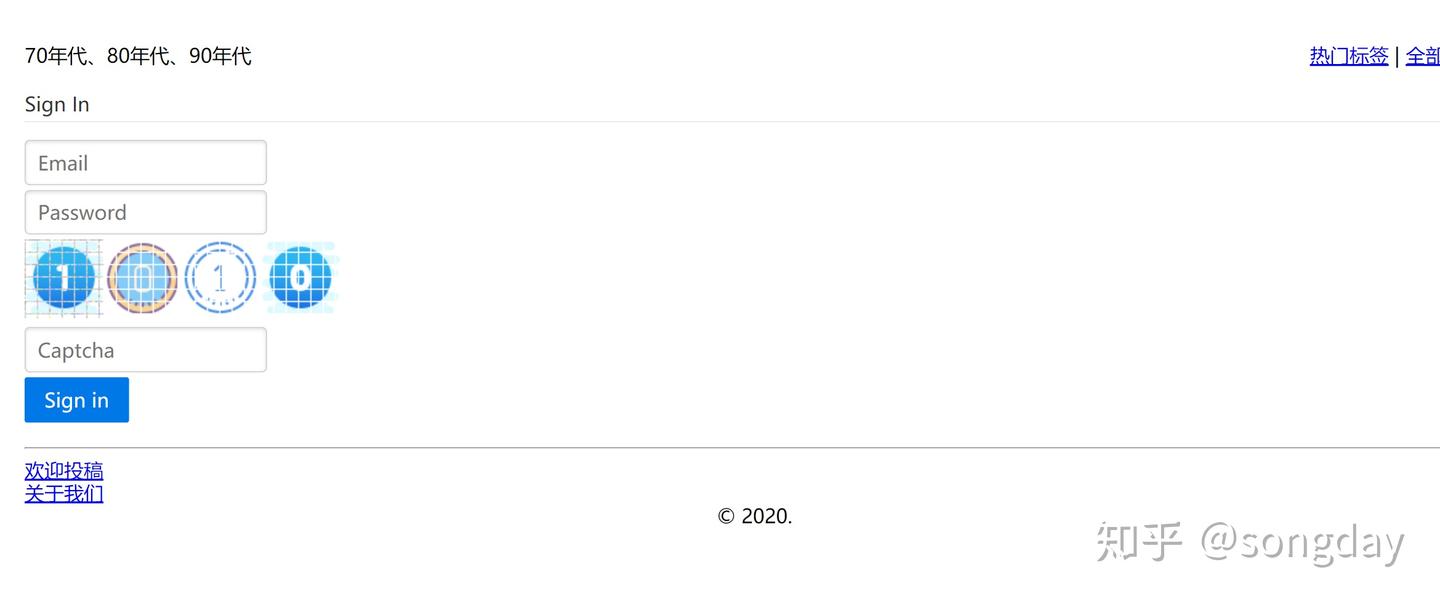Click the © 2020 copyright text
The width and height of the screenshot is (1440, 607).
tap(754, 516)
